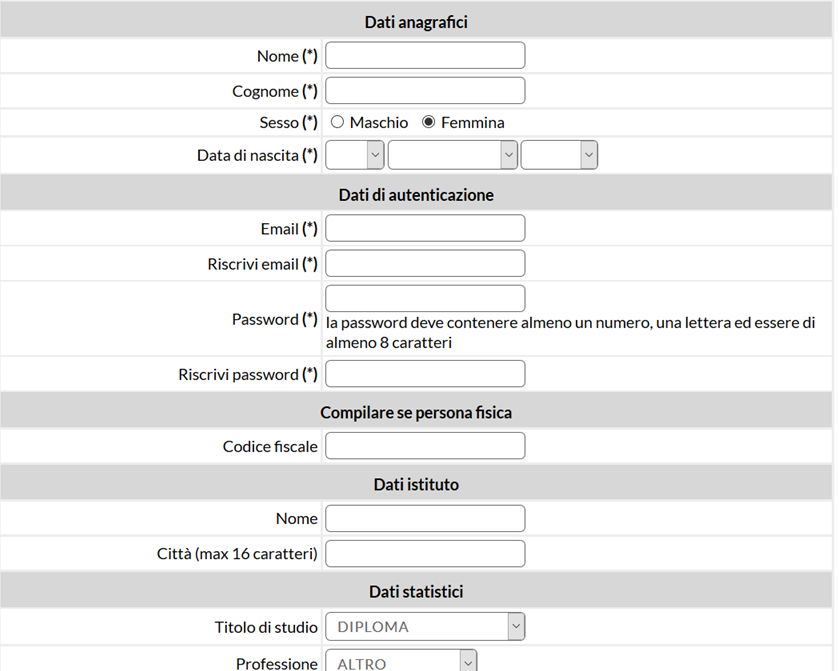Open the birth day dropdown
839x671 pixels.
coord(355,155)
